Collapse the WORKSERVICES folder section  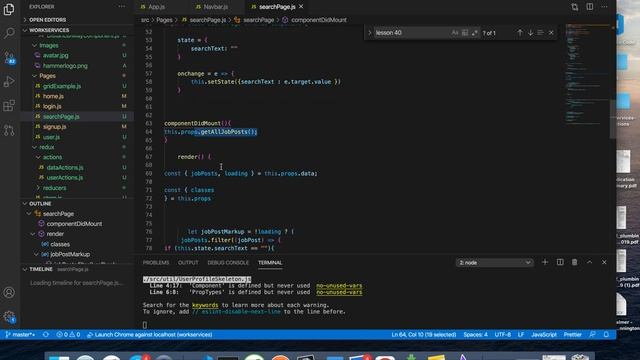(x=78, y=30)
